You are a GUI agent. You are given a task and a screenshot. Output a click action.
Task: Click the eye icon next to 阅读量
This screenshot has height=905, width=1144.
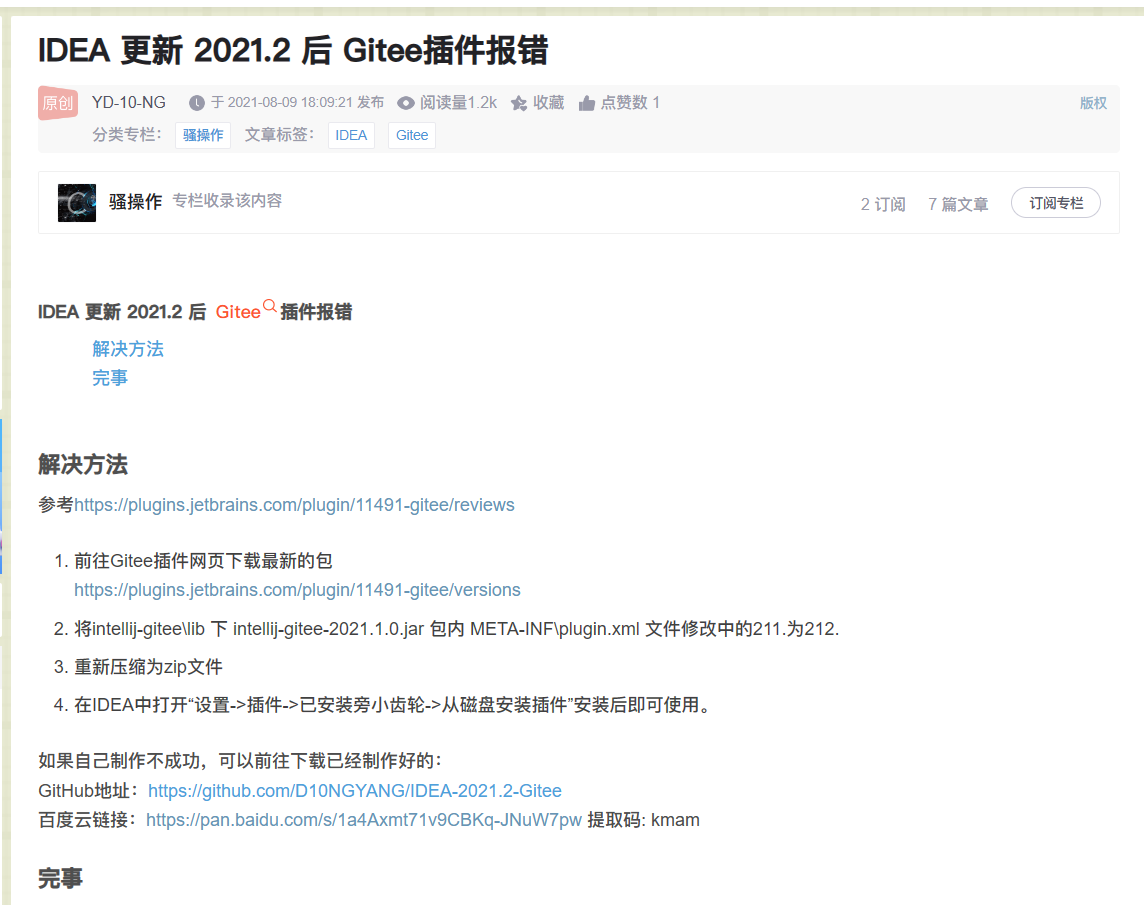406,103
